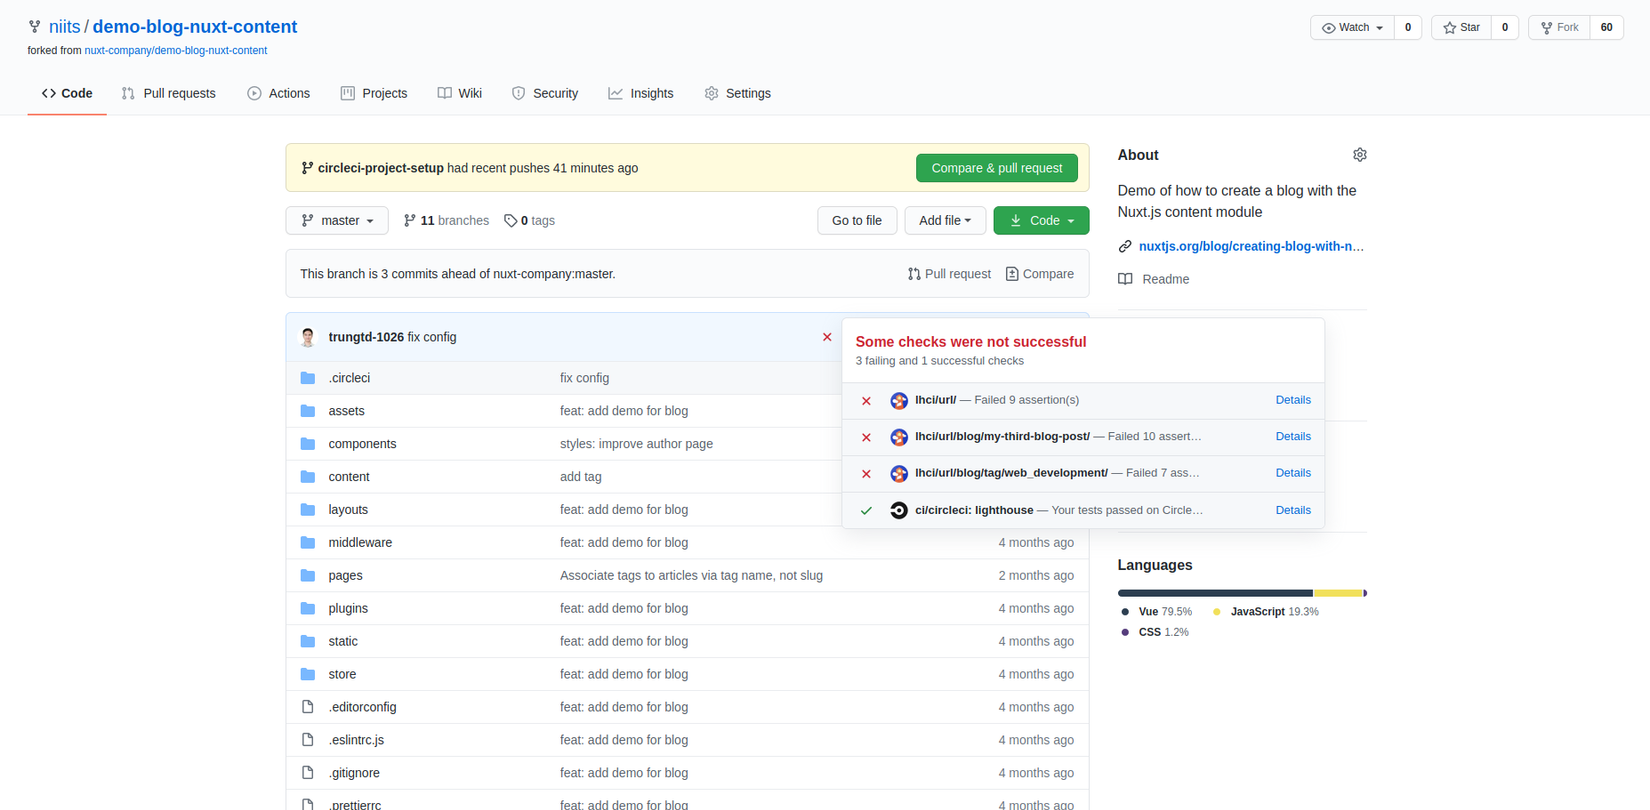1650x810 pixels.
Task: Click trungtd-1026's avatar thumbnail
Action: [x=308, y=338]
